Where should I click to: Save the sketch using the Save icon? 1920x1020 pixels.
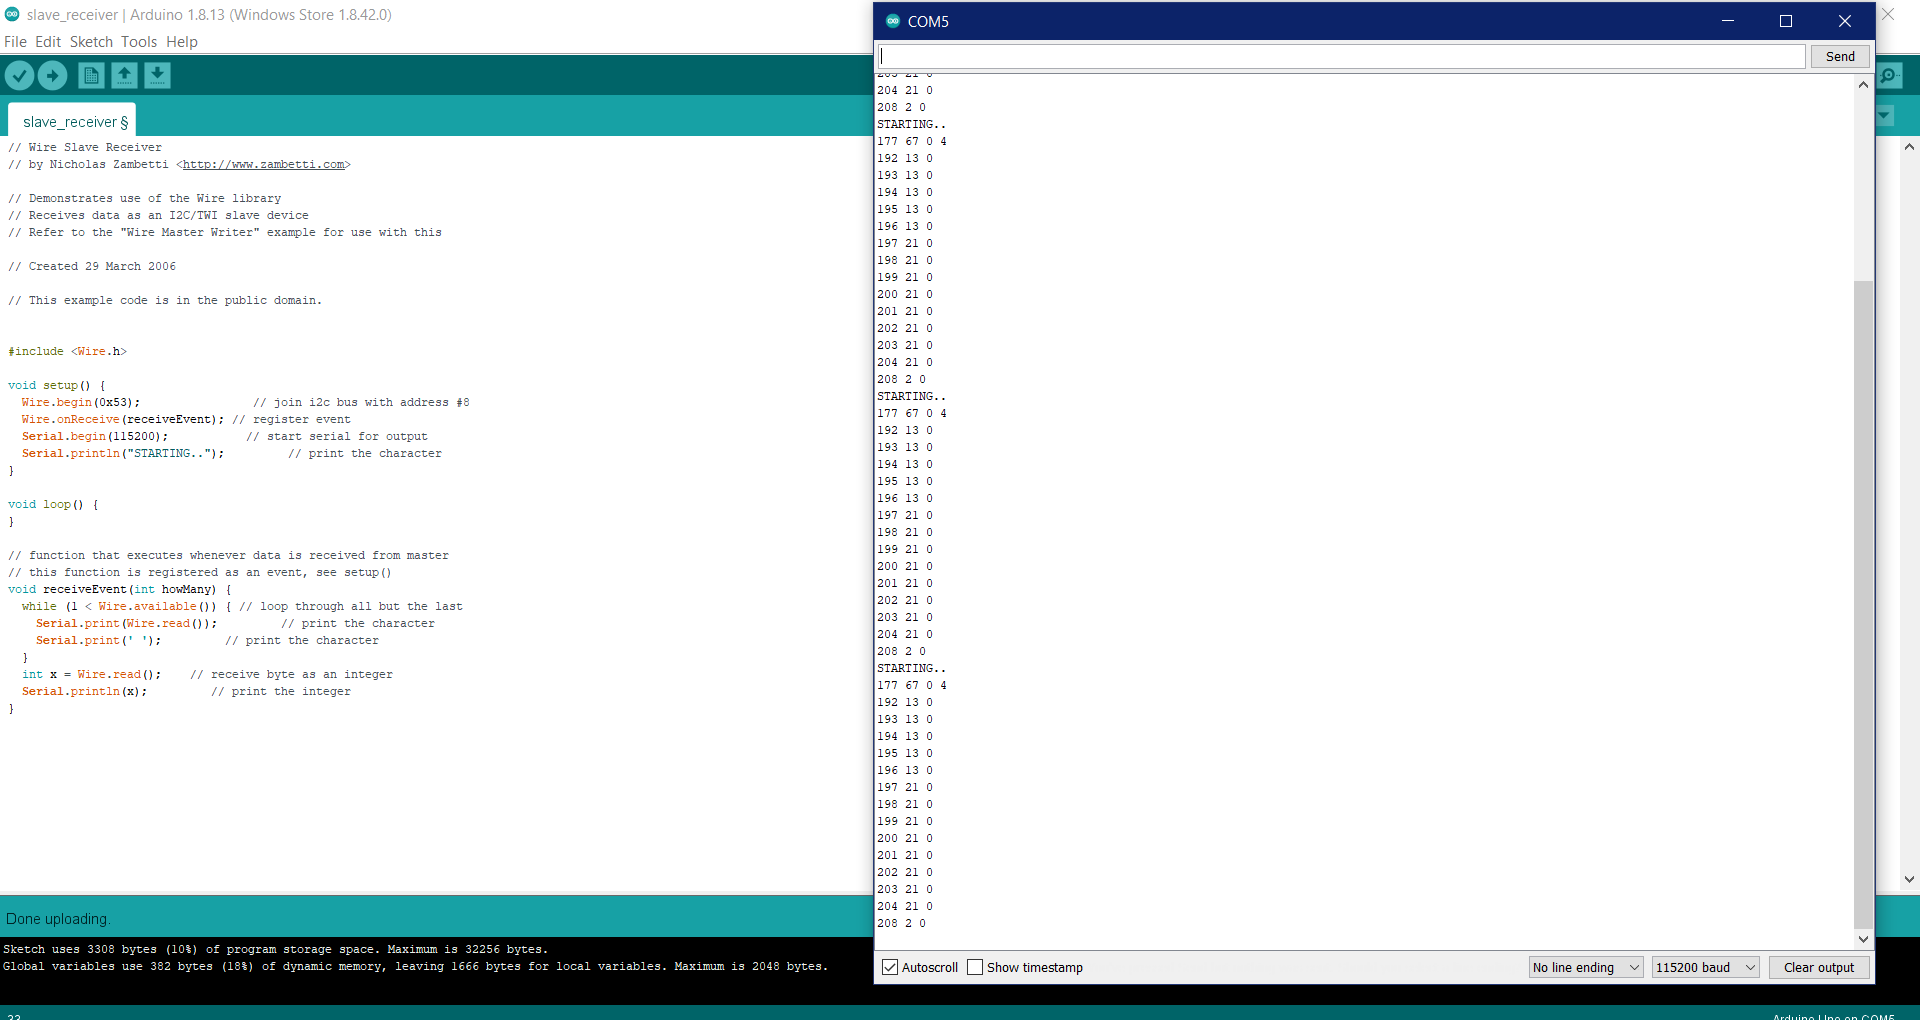(157, 75)
